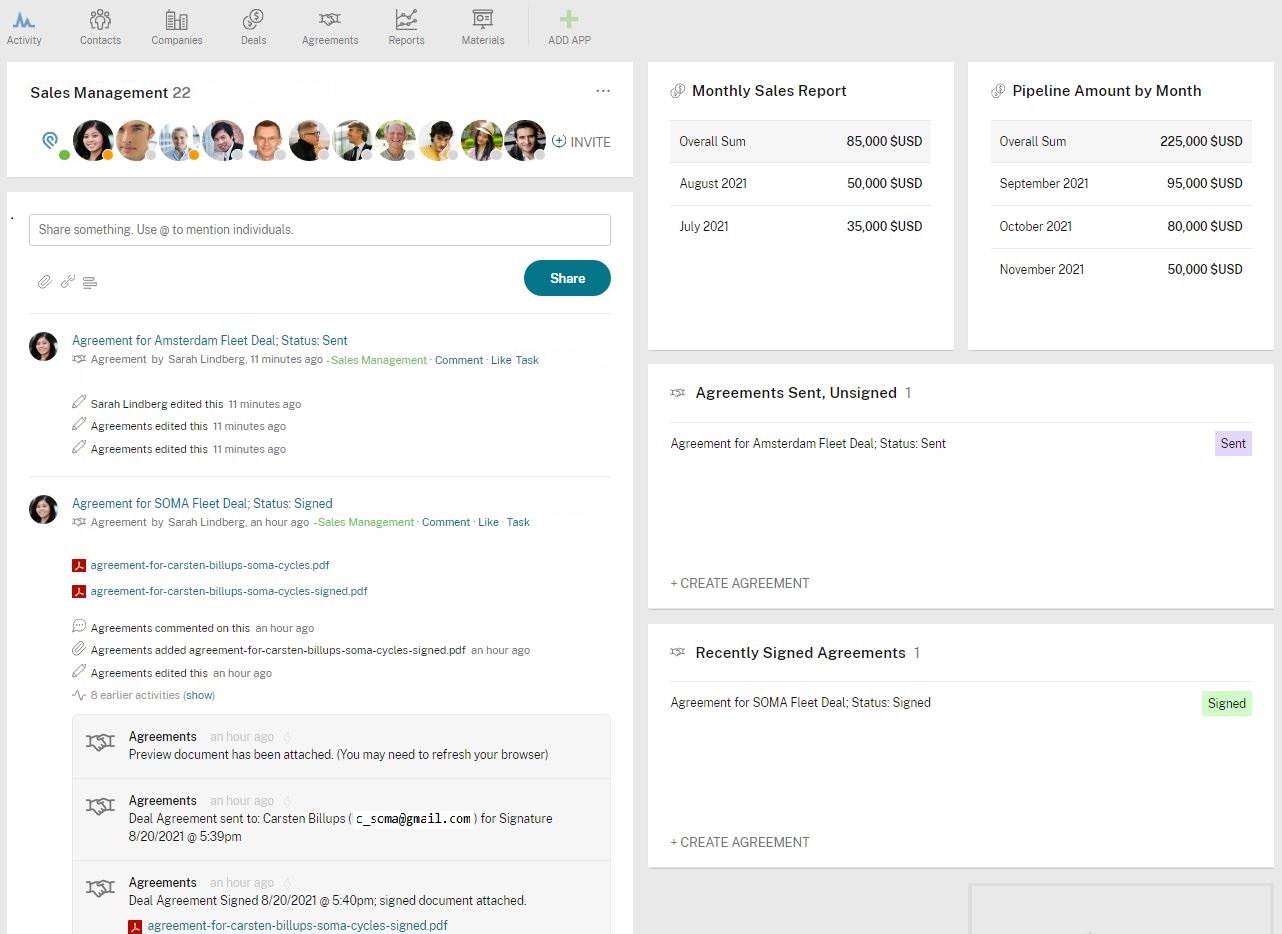Open the Companies app icon
The image size is (1282, 934).
177,20
